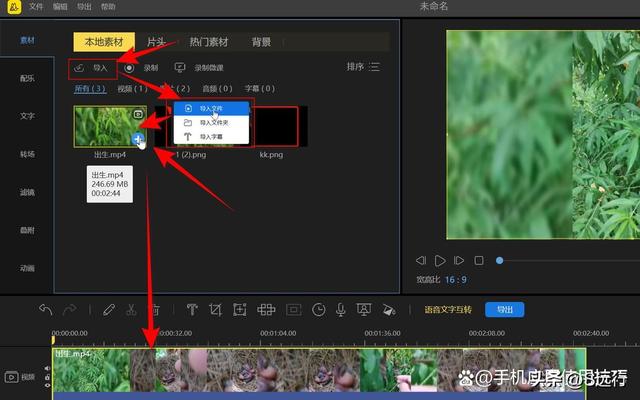Click the blue plus add-to-track icon
Image resolution: width=640 pixels, height=400 pixels.
[138, 139]
